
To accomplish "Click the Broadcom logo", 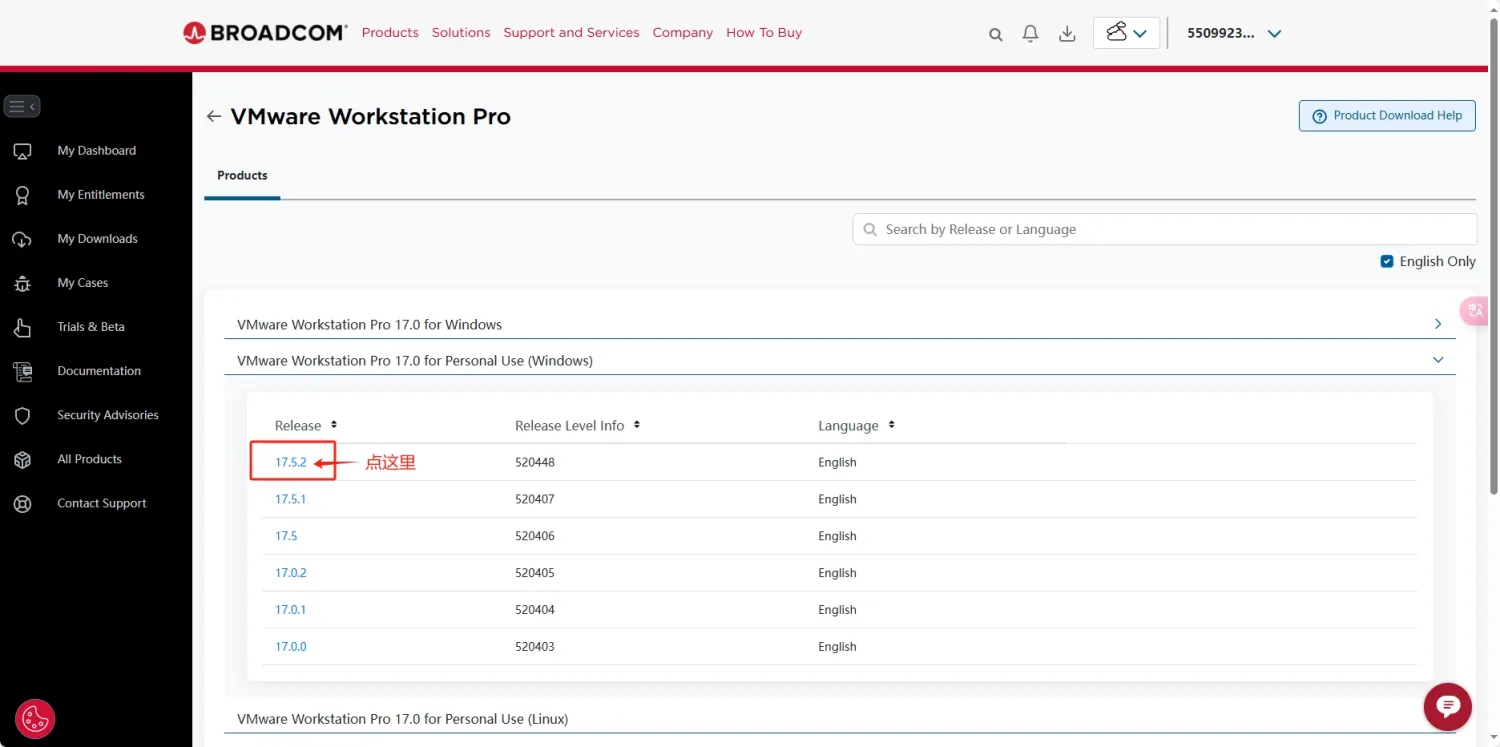I will (265, 33).
